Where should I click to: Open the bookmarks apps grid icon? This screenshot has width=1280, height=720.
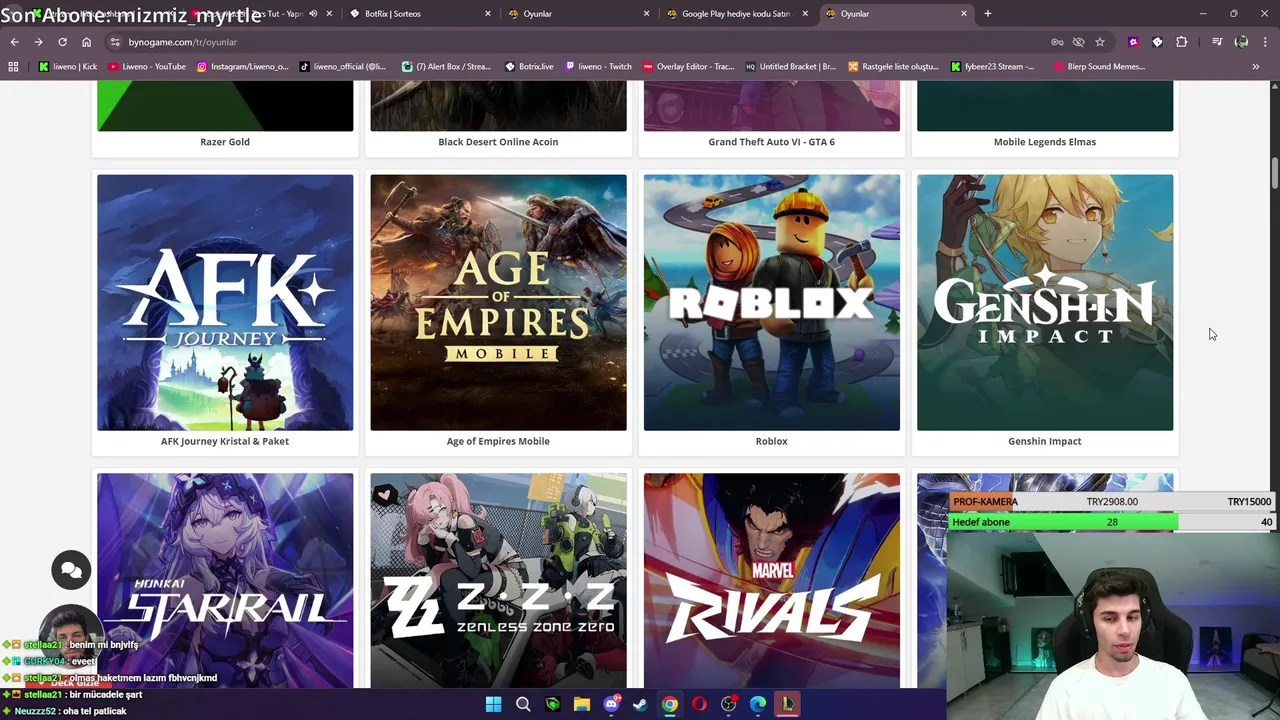pos(13,66)
